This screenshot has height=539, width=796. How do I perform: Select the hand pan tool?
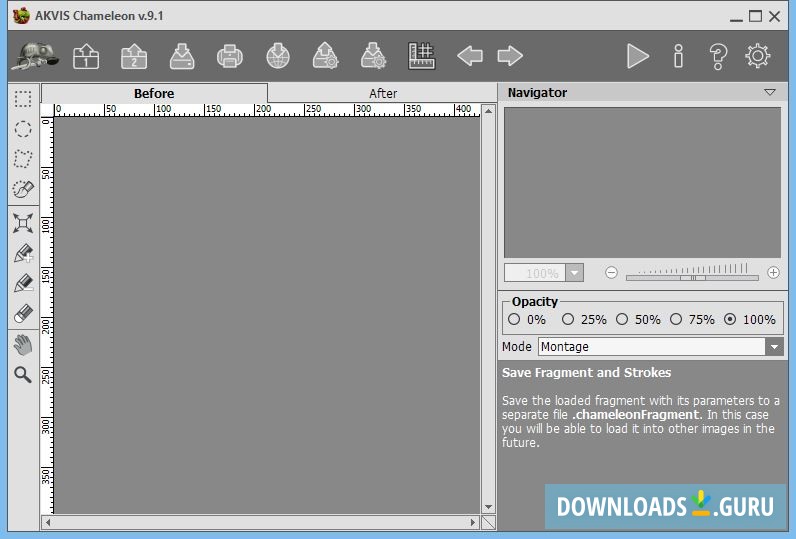tap(23, 345)
